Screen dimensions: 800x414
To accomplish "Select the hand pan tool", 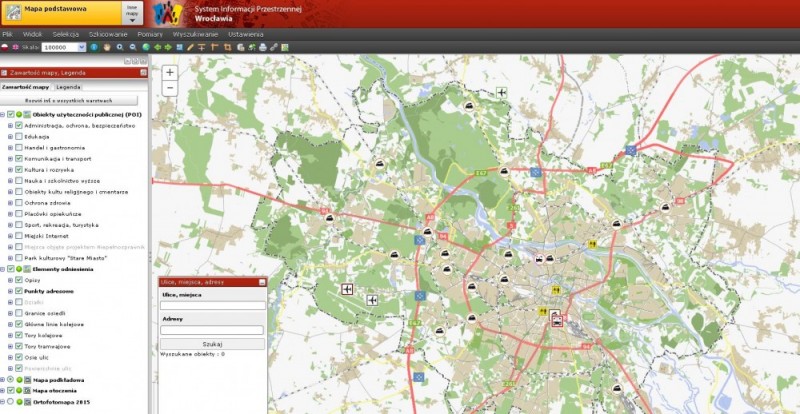I will [x=107, y=47].
